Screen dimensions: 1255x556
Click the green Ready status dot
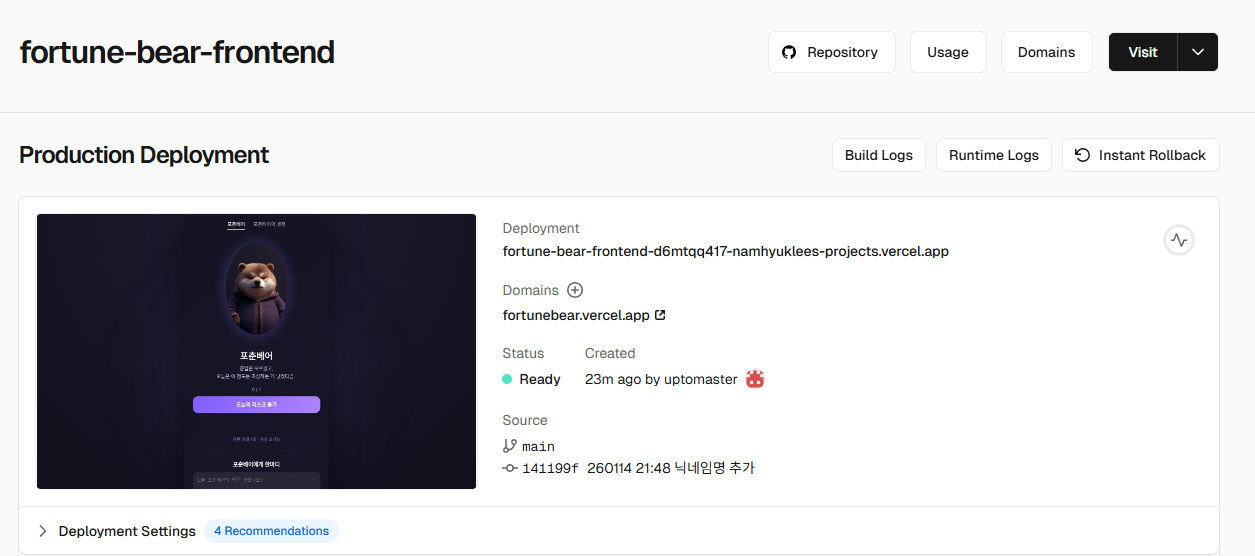[x=507, y=379]
